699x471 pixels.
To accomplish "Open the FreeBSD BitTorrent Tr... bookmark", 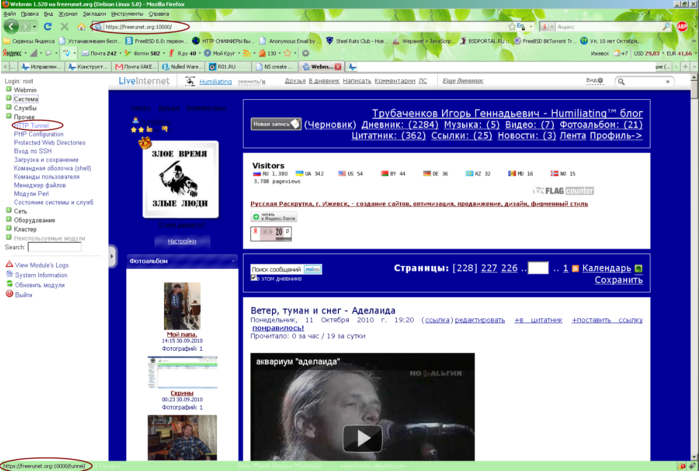I will point(545,41).
